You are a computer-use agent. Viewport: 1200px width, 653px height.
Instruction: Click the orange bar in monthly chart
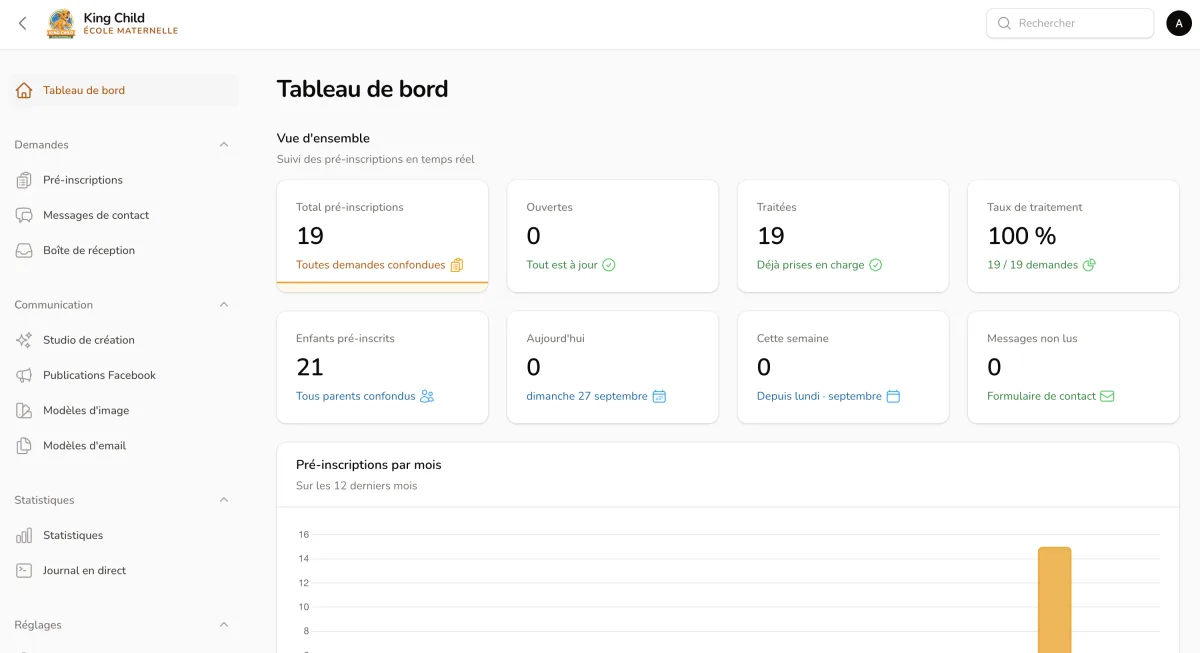1054,600
